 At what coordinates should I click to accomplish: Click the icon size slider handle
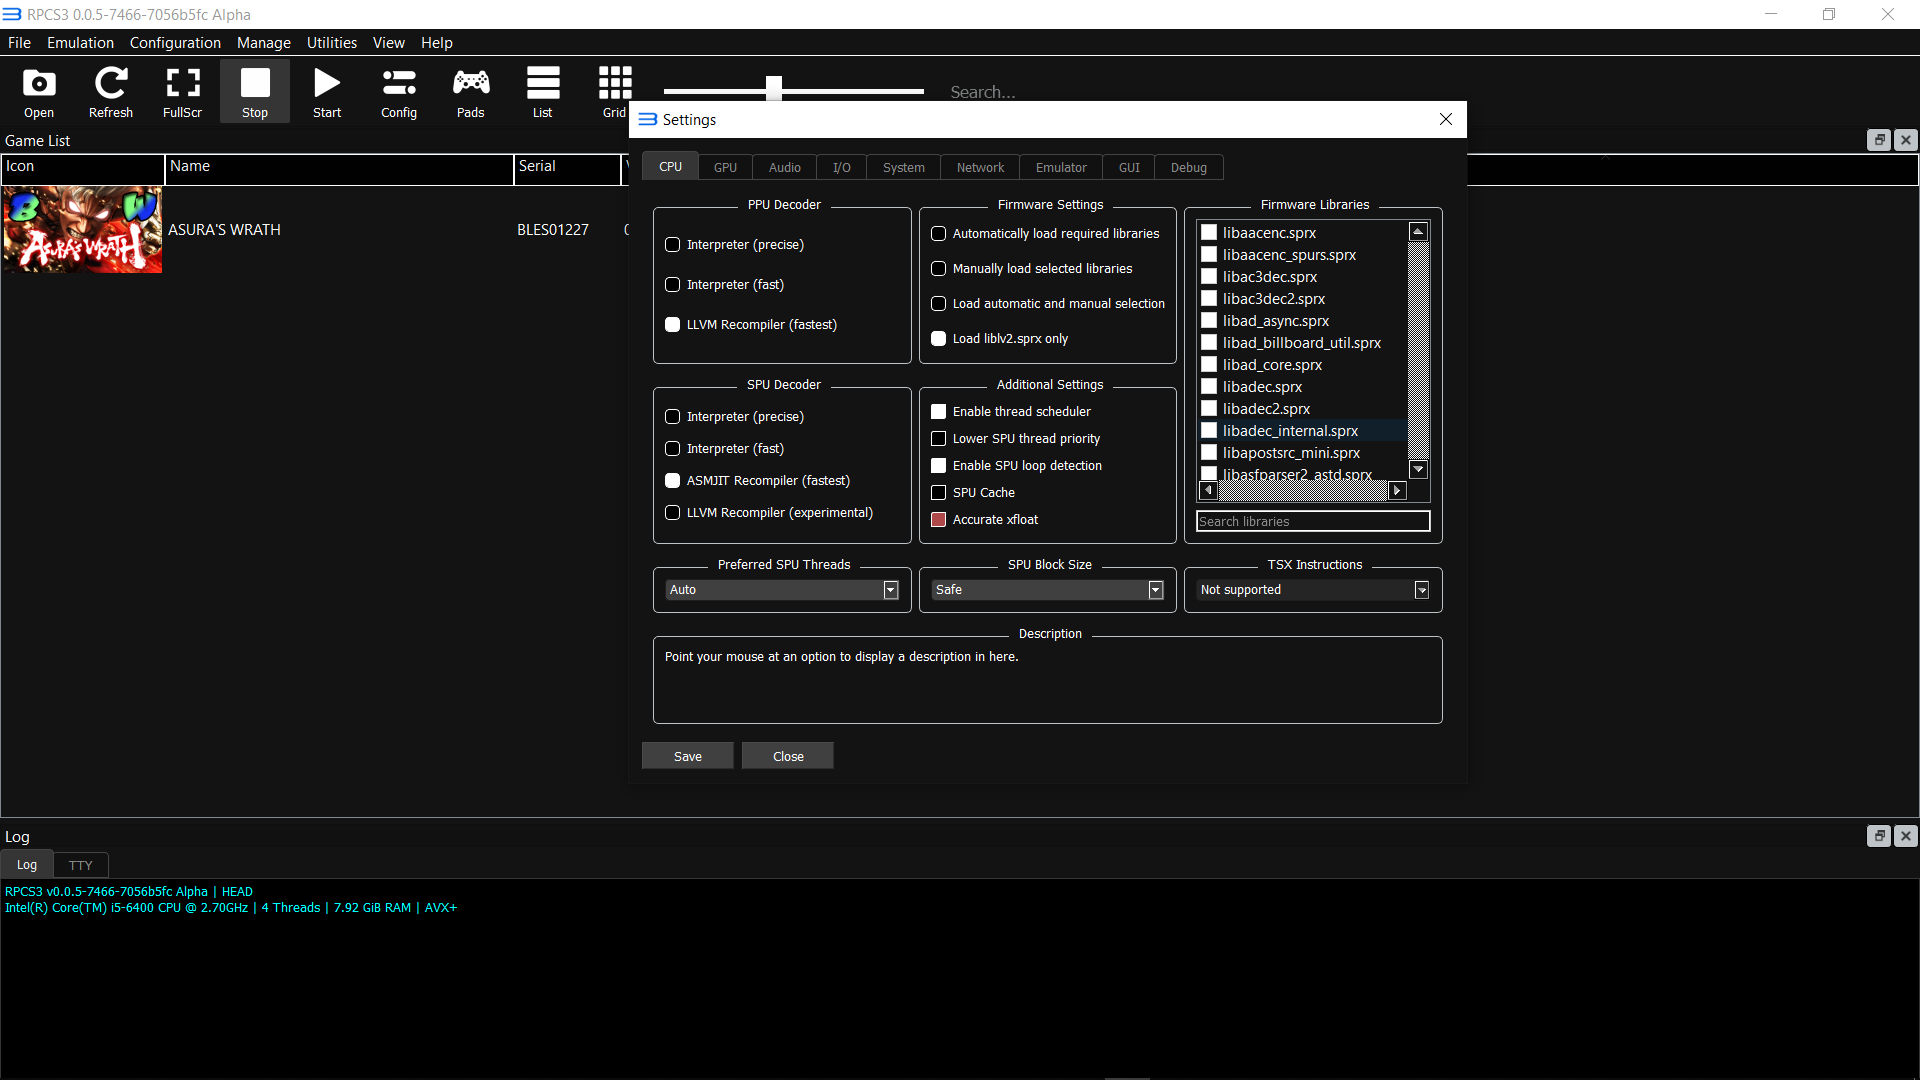click(773, 90)
